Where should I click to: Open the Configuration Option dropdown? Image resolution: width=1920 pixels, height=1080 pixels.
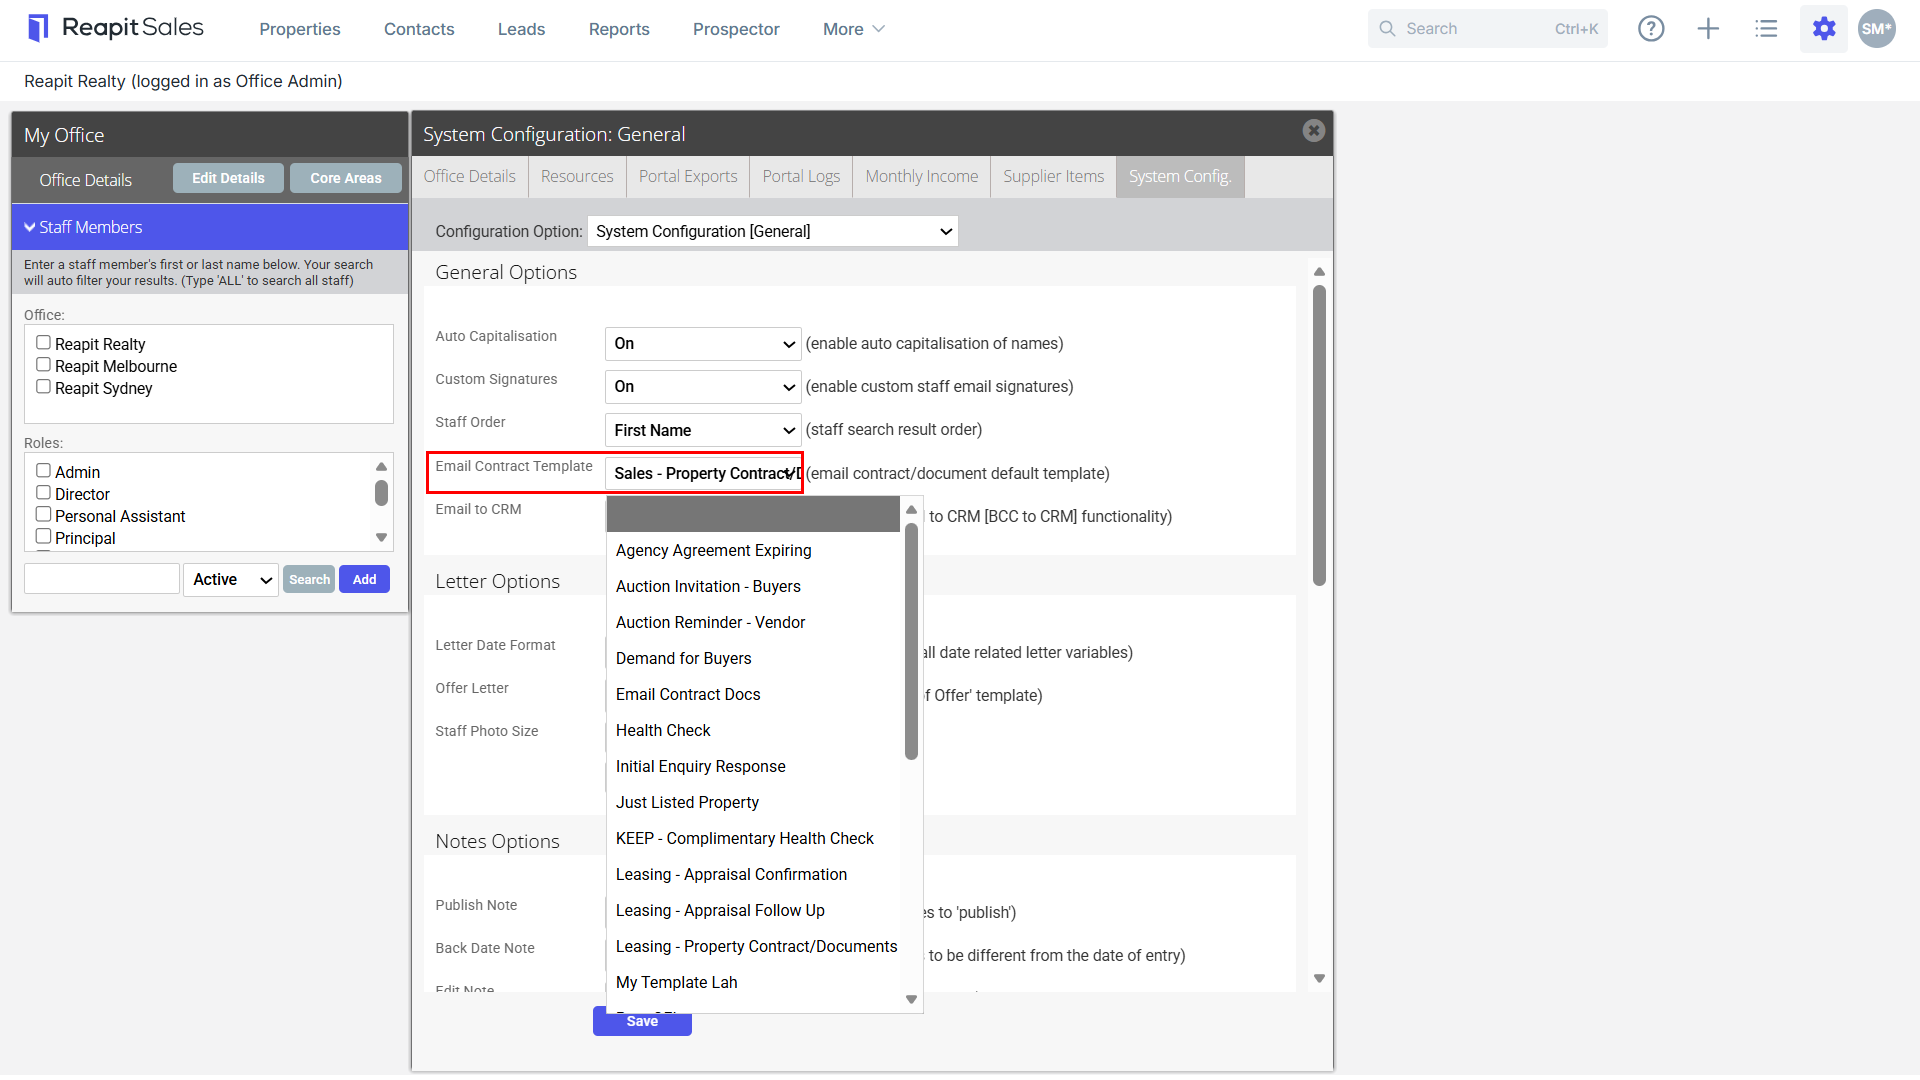pyautogui.click(x=772, y=231)
